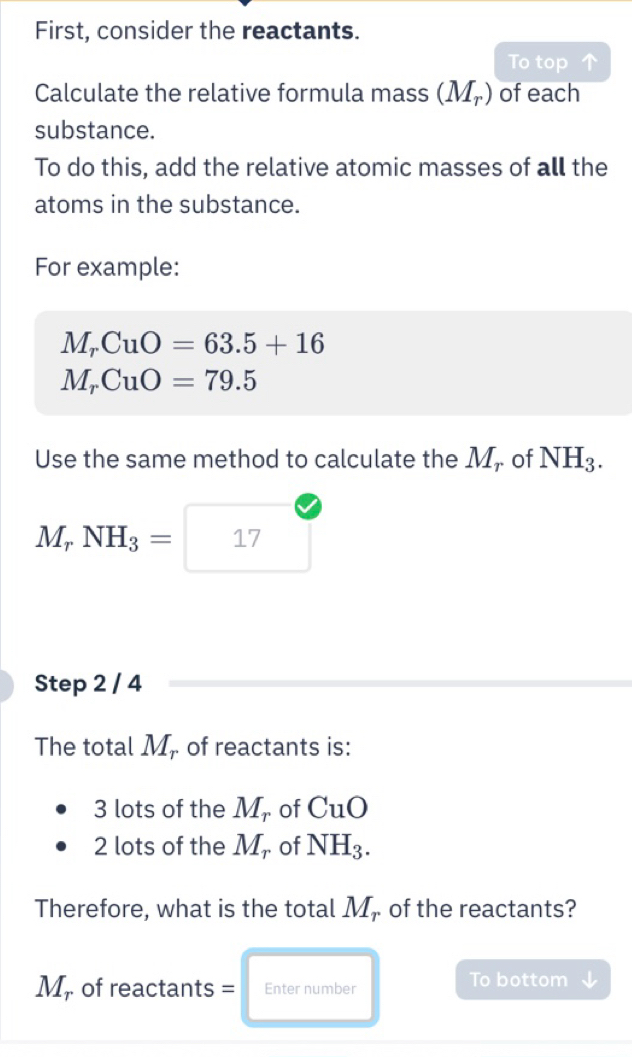Click the Mr NH3 equation label
The height and width of the screenshot is (1057, 632).
click(x=104, y=539)
